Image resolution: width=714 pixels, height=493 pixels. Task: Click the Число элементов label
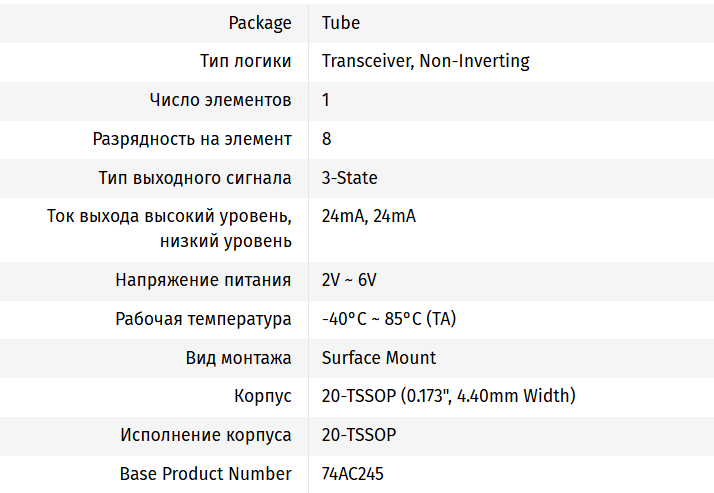click(220, 100)
